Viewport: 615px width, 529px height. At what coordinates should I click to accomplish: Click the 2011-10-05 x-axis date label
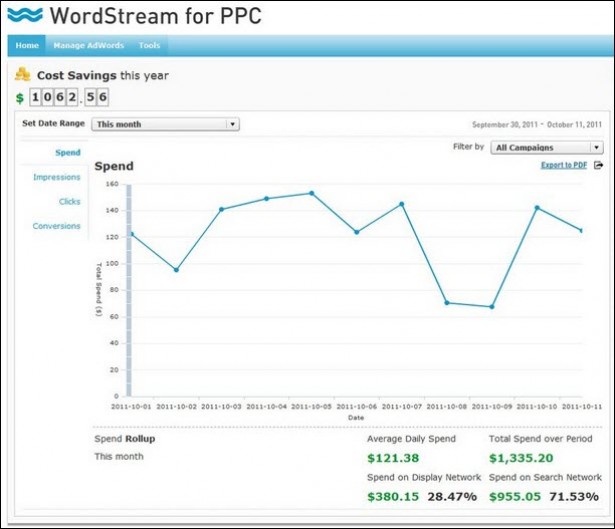[311, 407]
